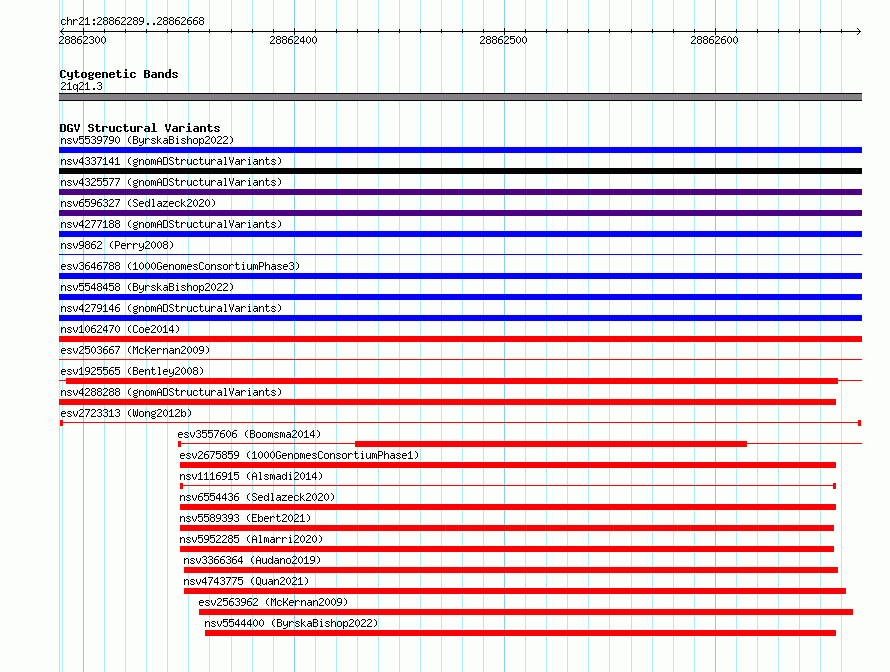
Task: Select the esv3646788 (1000GenomesConsortiumPhase3) label
Action: [x=180, y=266]
